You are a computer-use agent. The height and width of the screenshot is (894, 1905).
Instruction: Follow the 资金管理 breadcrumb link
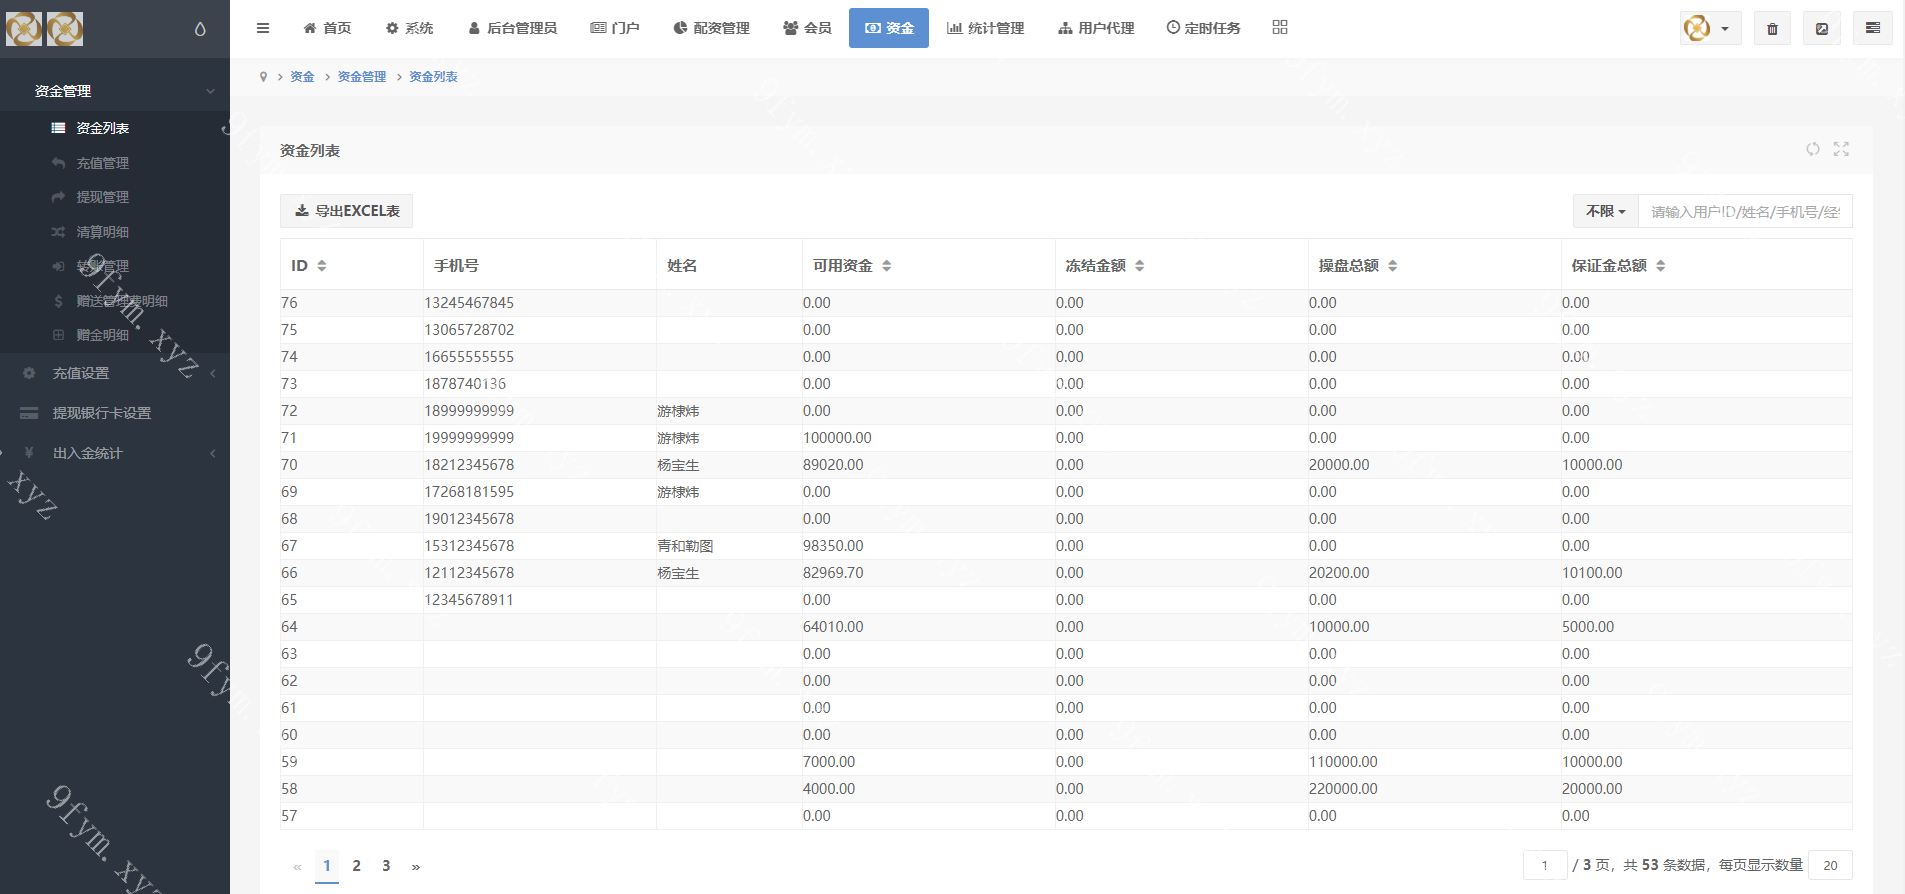362,77
